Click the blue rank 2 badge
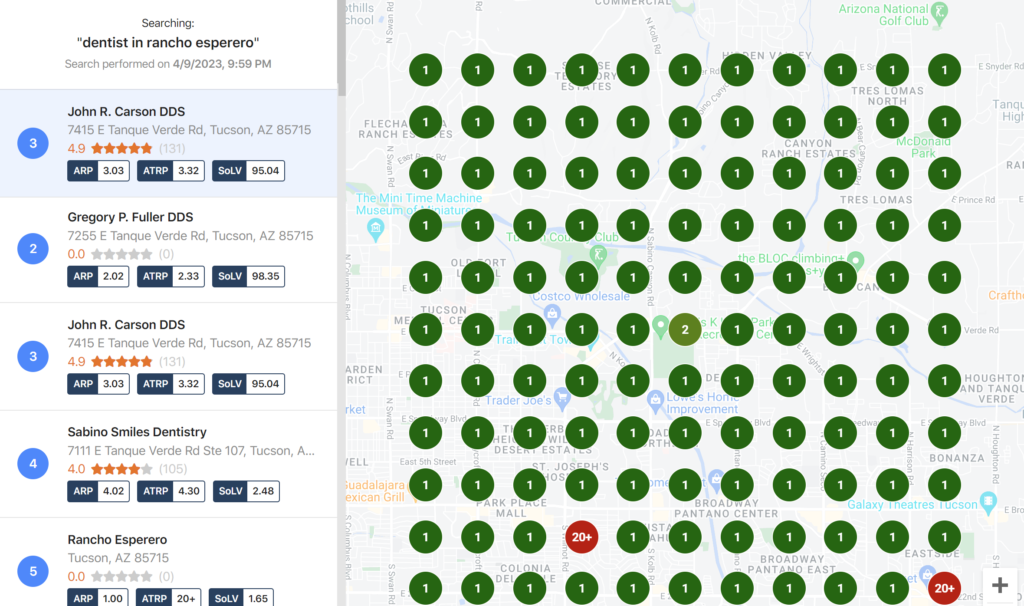1024x606 pixels. [33, 250]
